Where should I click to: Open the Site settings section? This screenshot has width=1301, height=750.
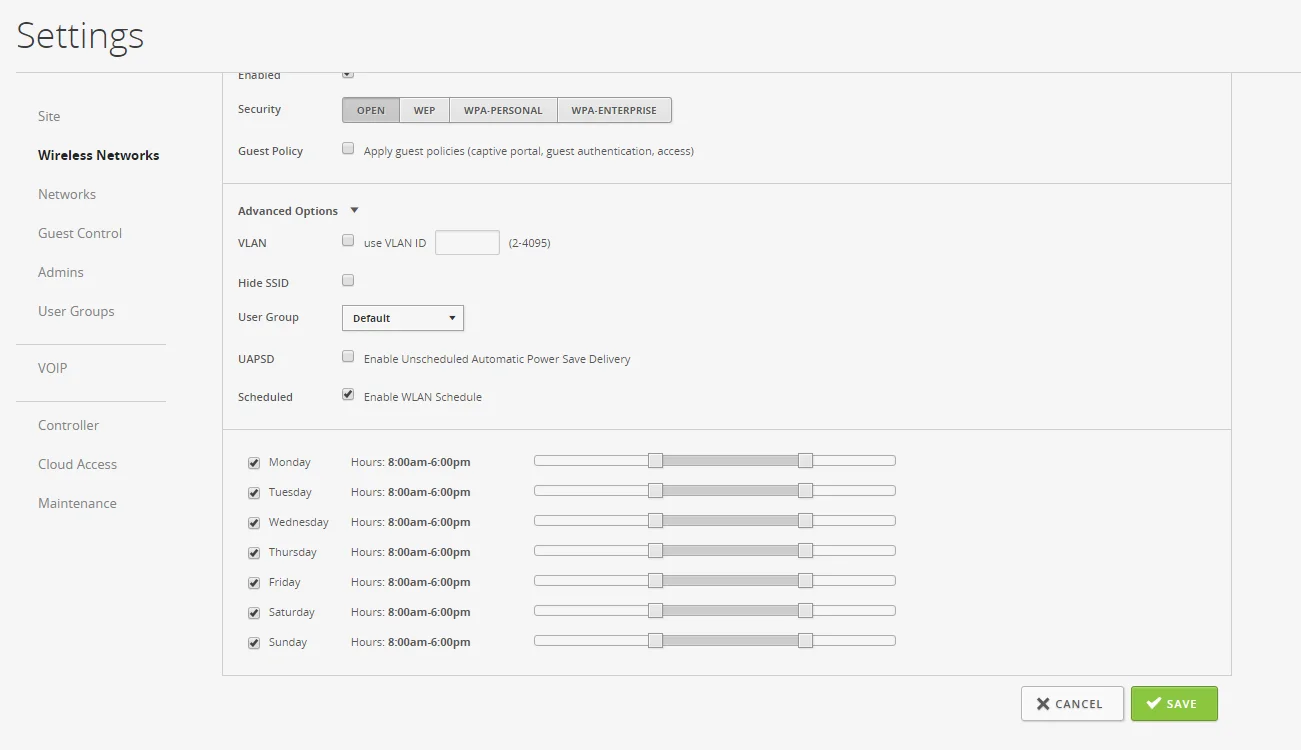point(49,116)
